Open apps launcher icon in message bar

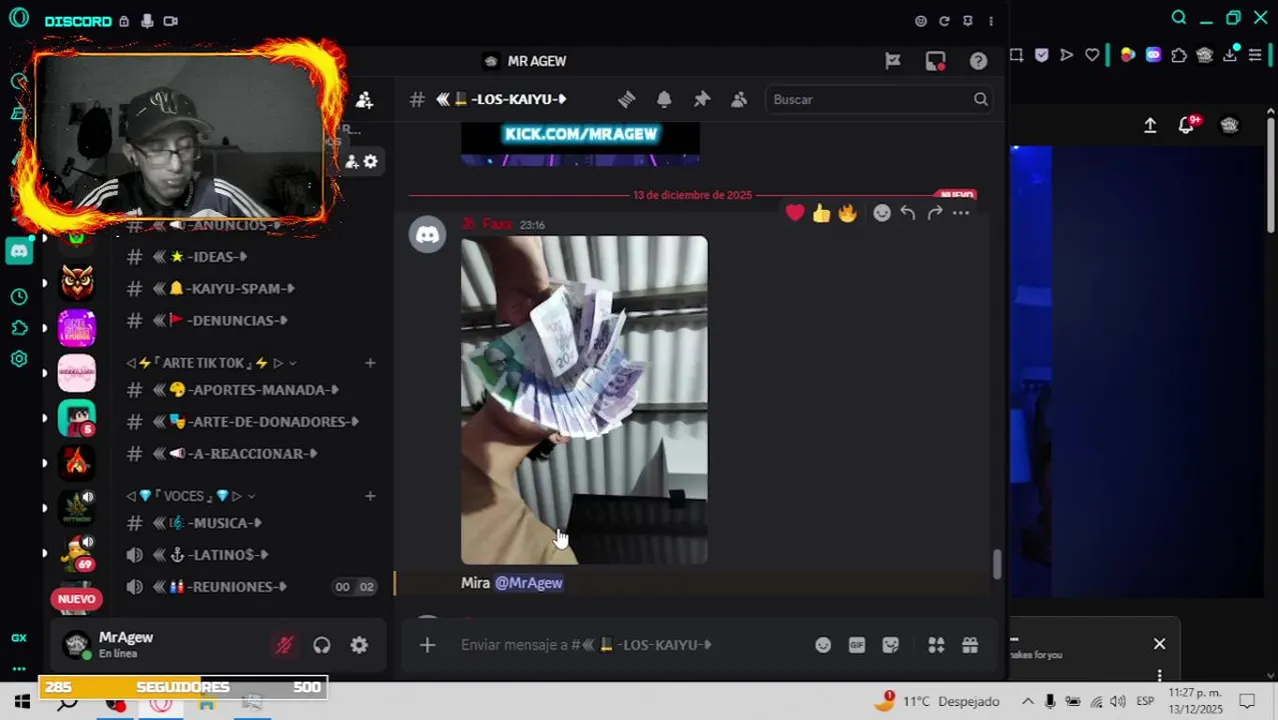coord(936,645)
